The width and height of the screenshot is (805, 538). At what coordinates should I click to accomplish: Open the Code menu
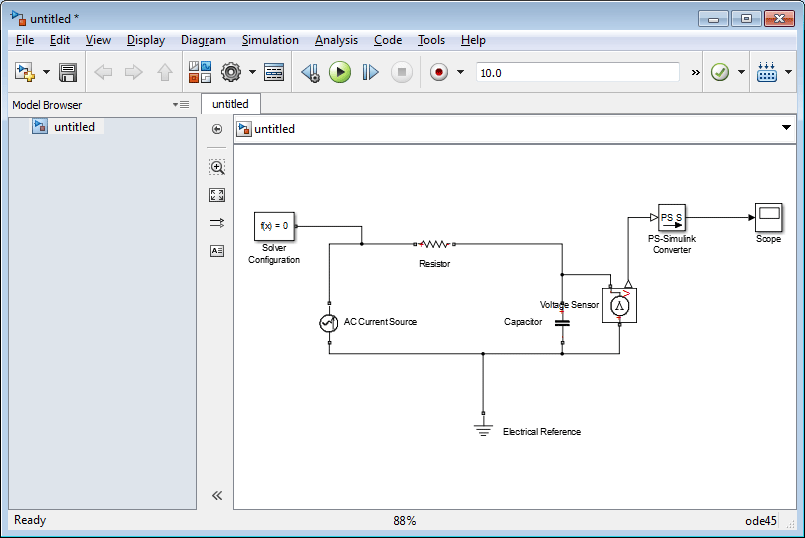coord(388,40)
